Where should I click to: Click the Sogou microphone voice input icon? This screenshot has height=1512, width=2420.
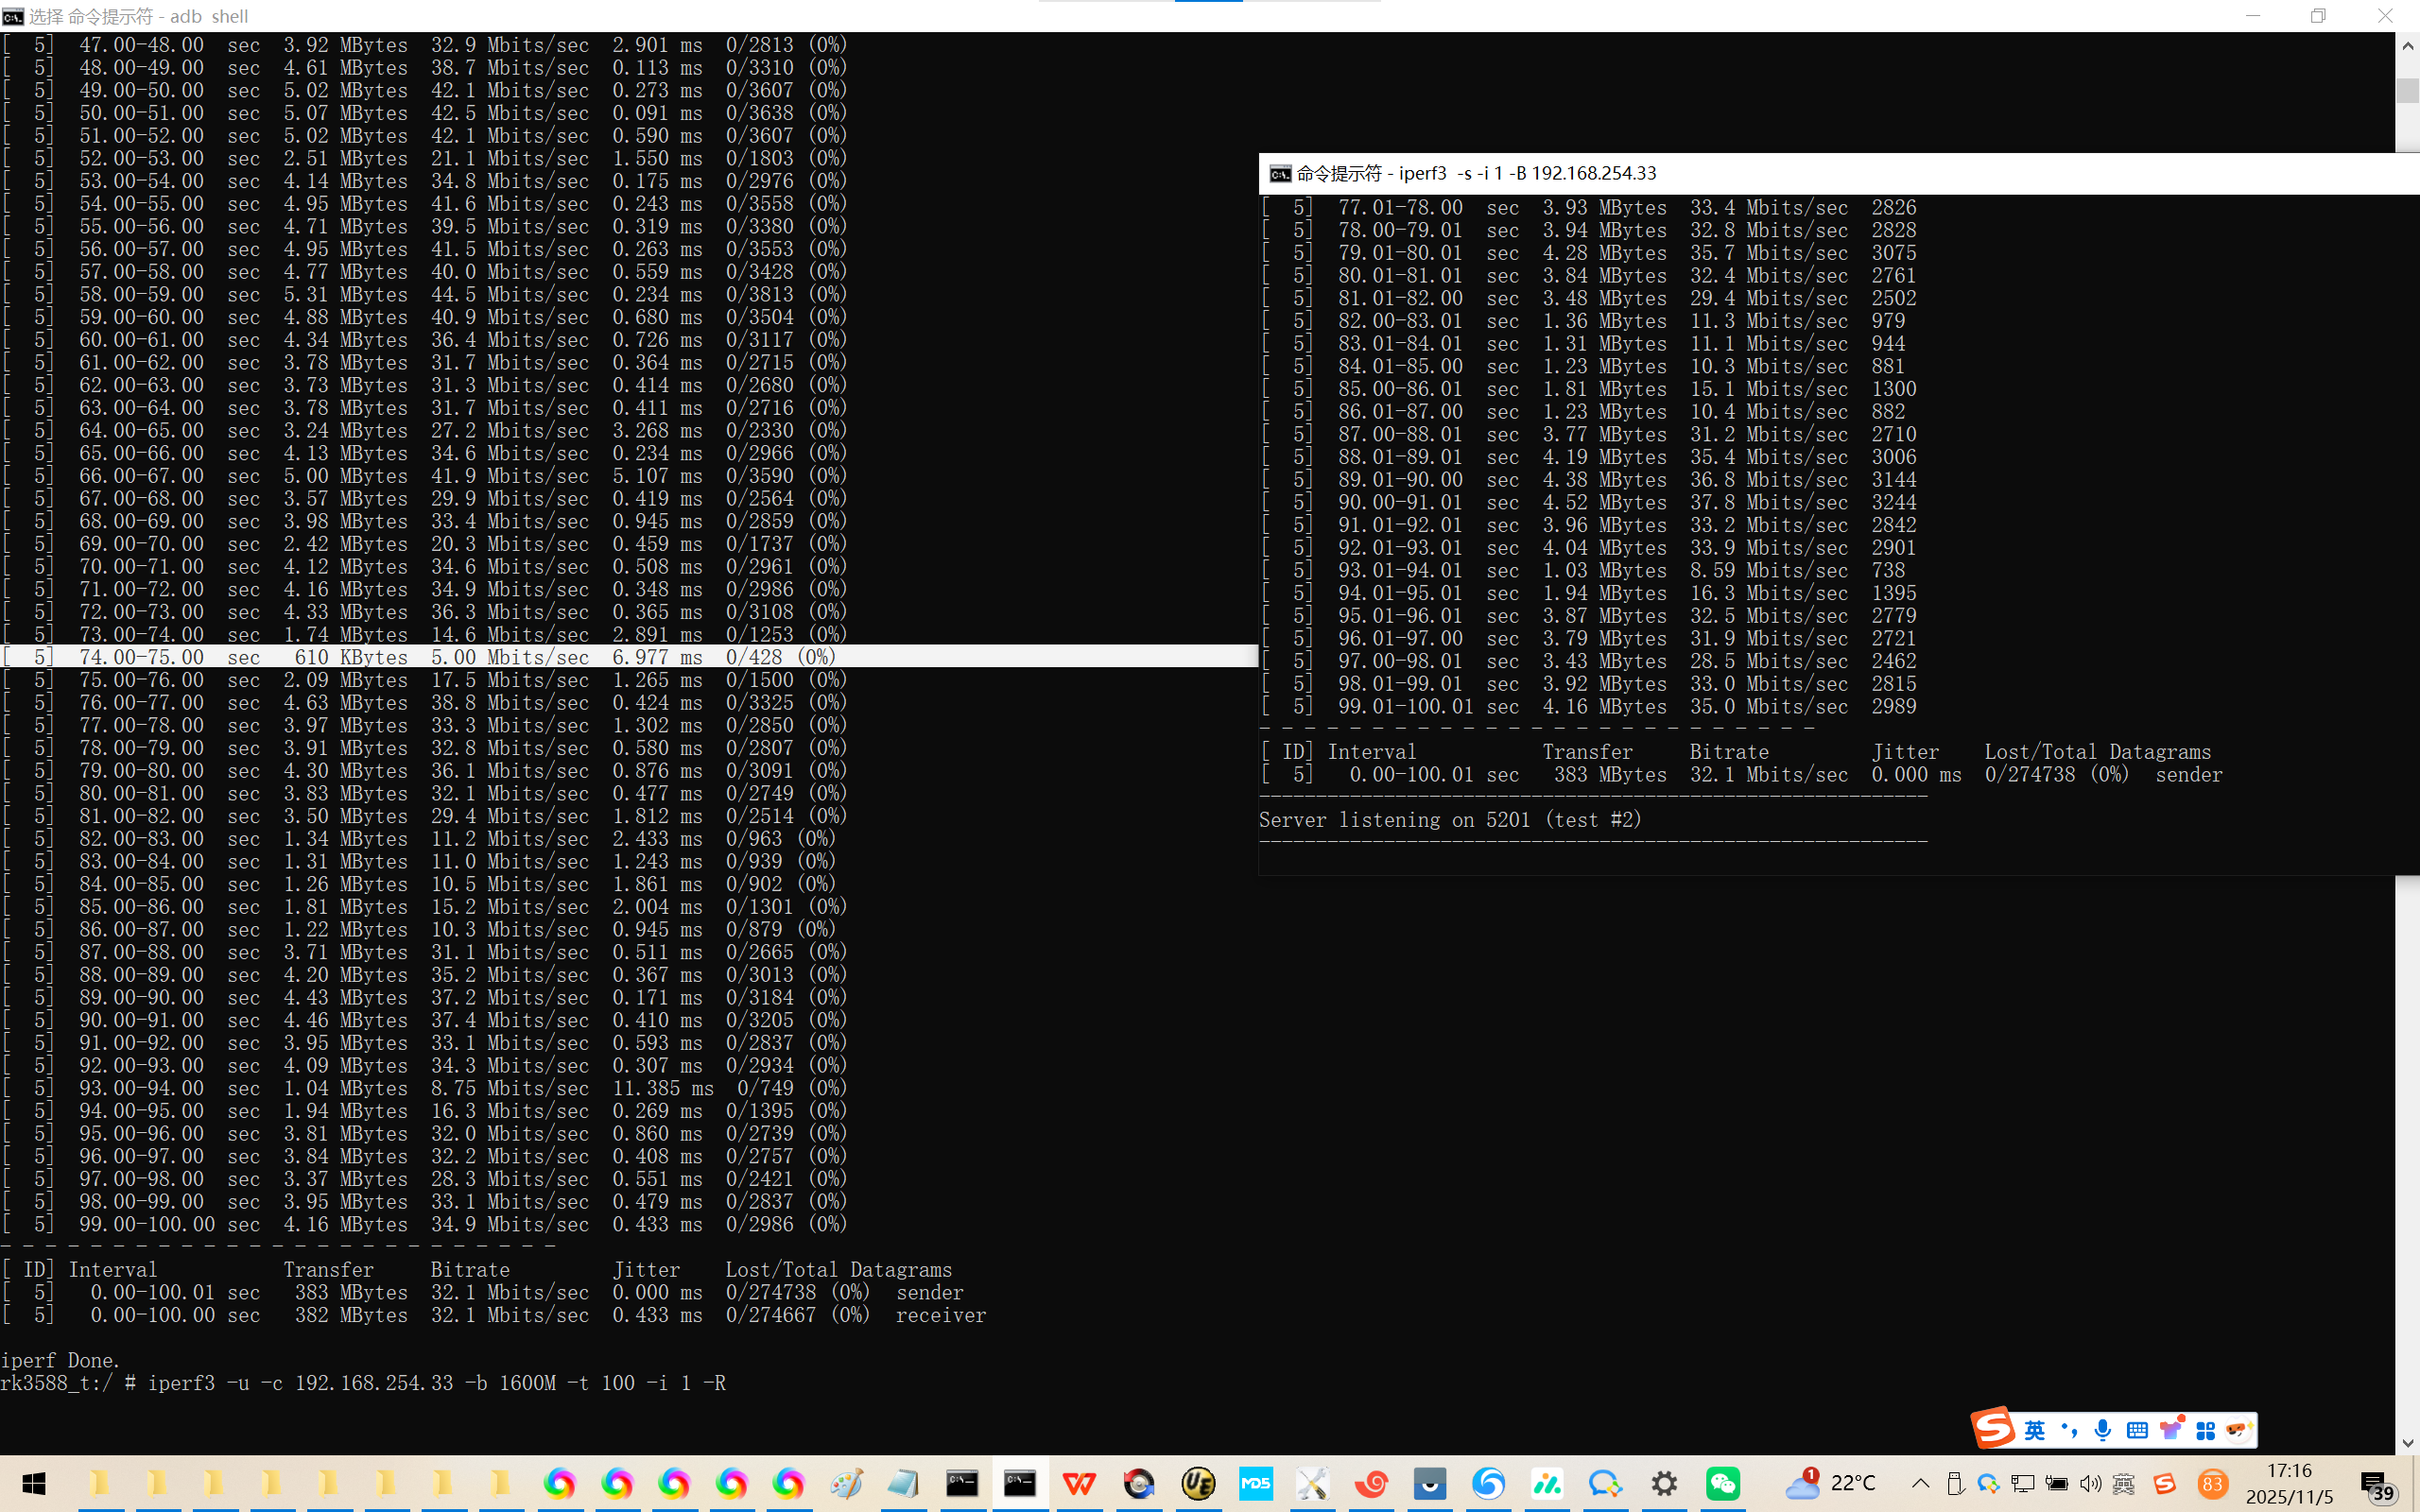2102,1430
